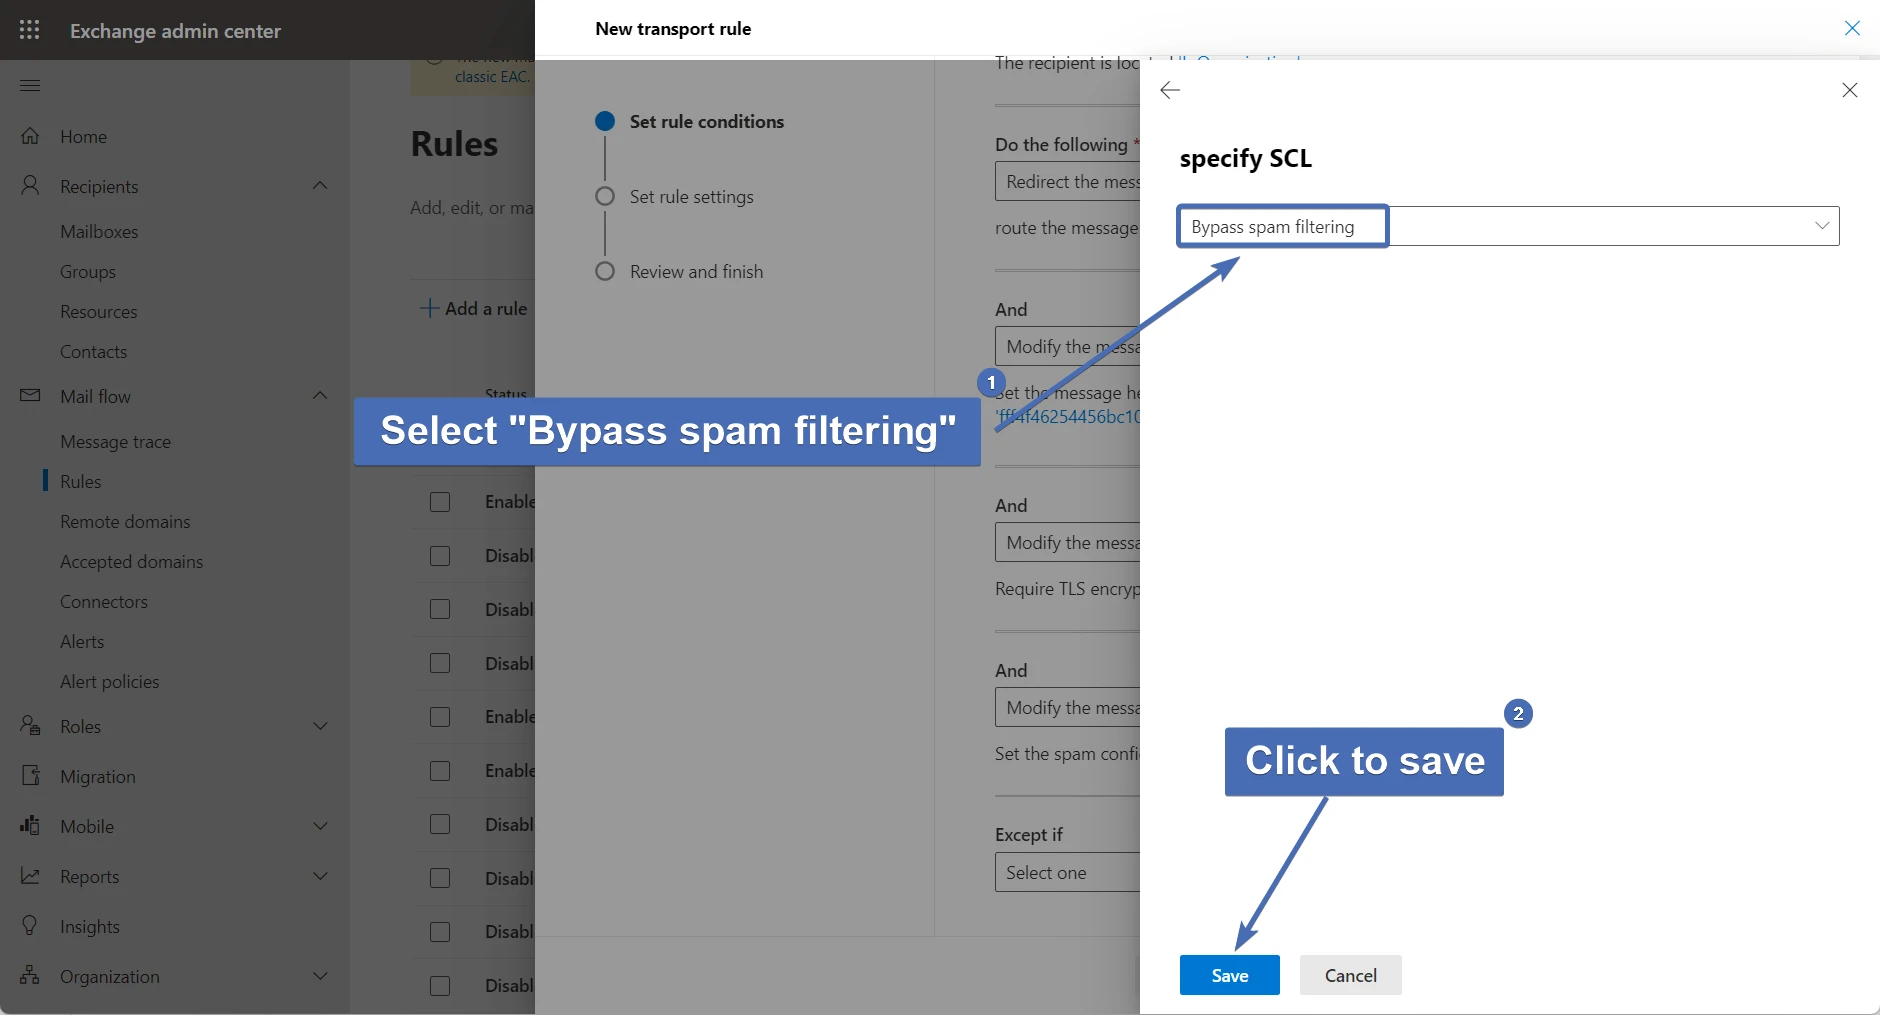Click the Migration icon in sidebar
The image size is (1880, 1015).
pyautogui.click(x=30, y=776)
